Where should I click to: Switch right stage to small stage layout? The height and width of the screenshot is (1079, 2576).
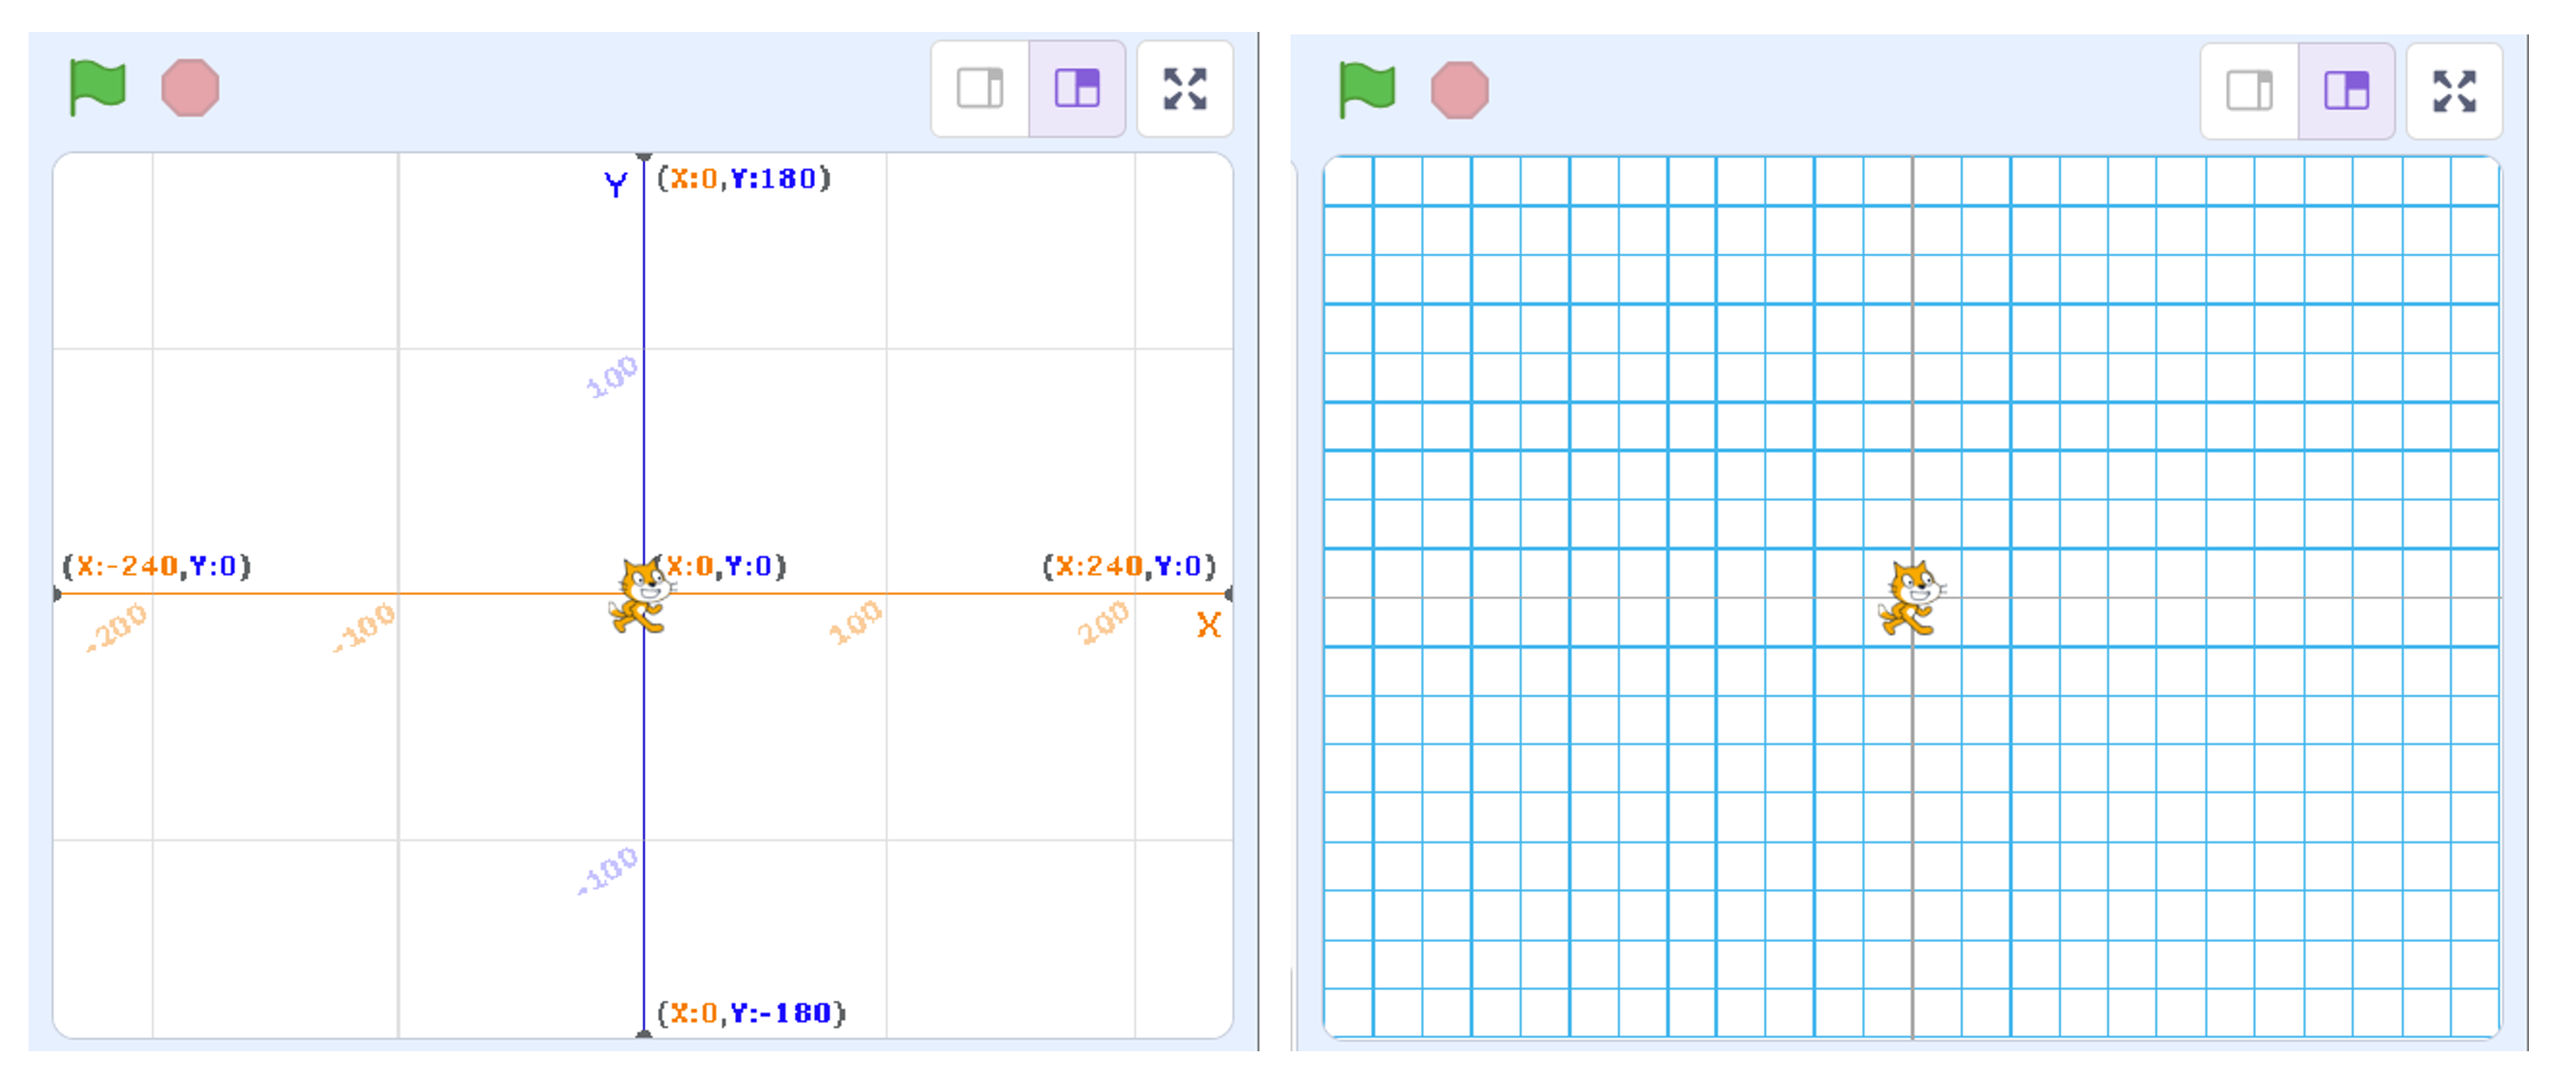pos(2249,91)
